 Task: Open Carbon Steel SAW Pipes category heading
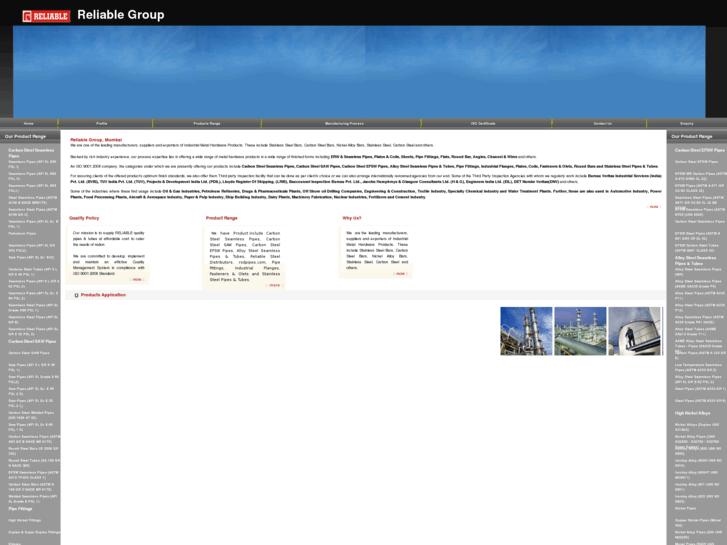click(32, 341)
